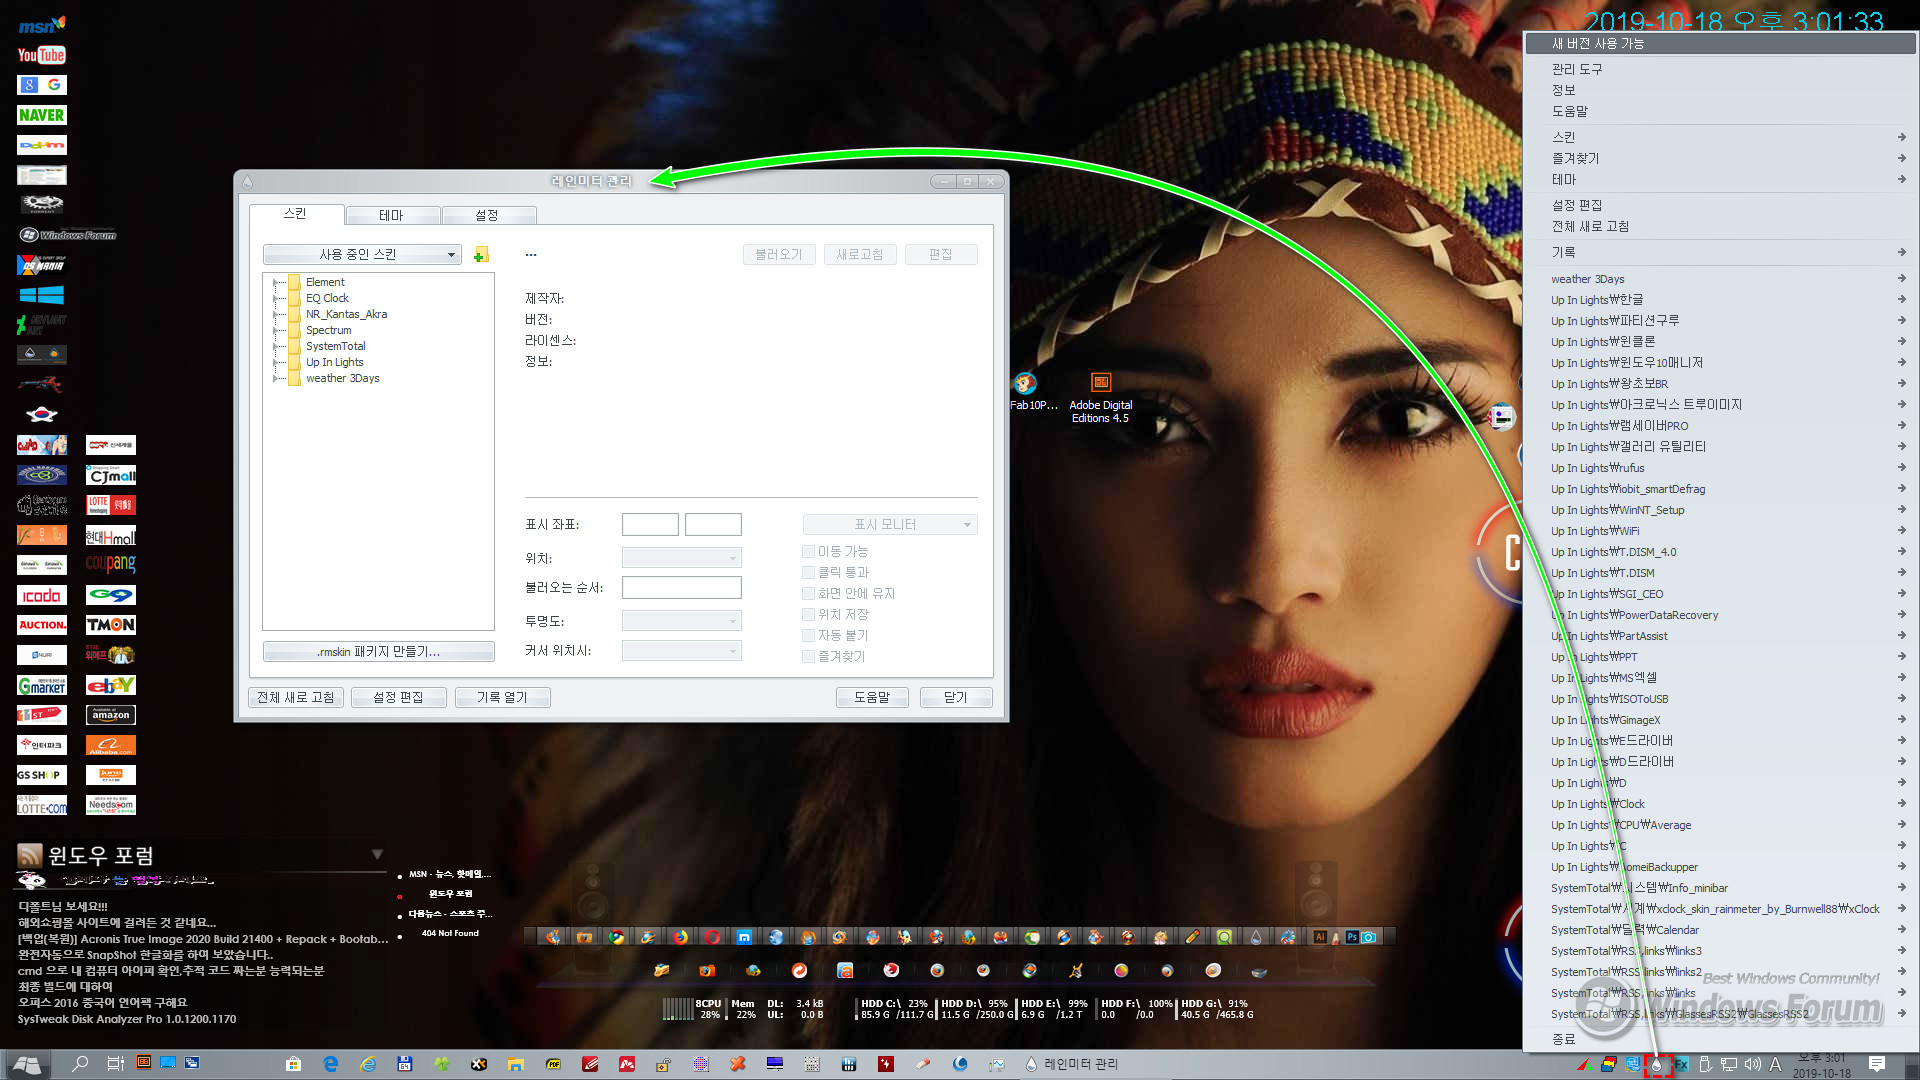Launch Chrome from the desktop dock
Screen dimensions: 1920x1080
(617, 937)
